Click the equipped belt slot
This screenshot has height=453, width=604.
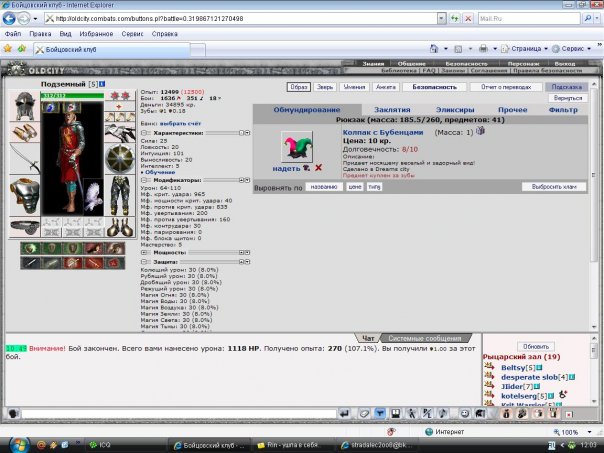click(25, 227)
